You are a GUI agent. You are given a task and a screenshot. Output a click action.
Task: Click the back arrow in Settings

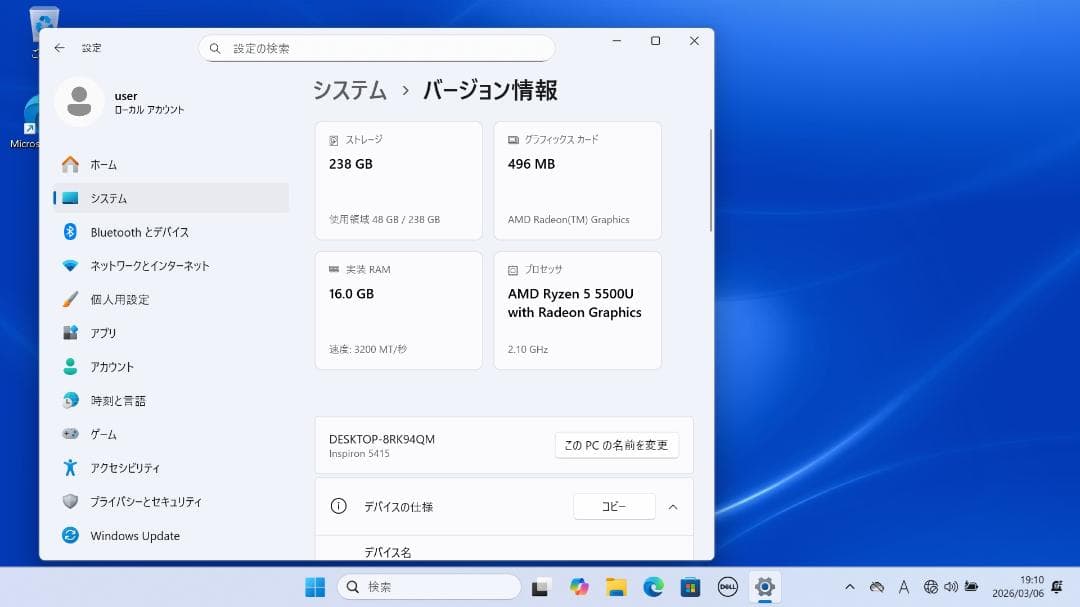(59, 48)
